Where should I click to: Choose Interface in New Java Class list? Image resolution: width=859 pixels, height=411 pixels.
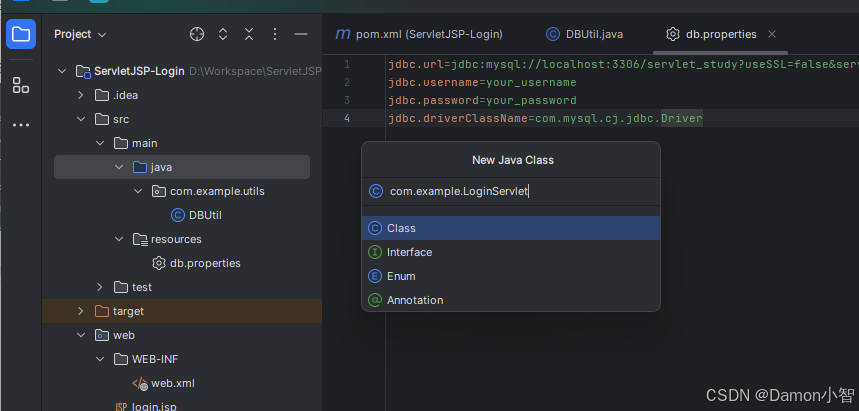point(511,252)
